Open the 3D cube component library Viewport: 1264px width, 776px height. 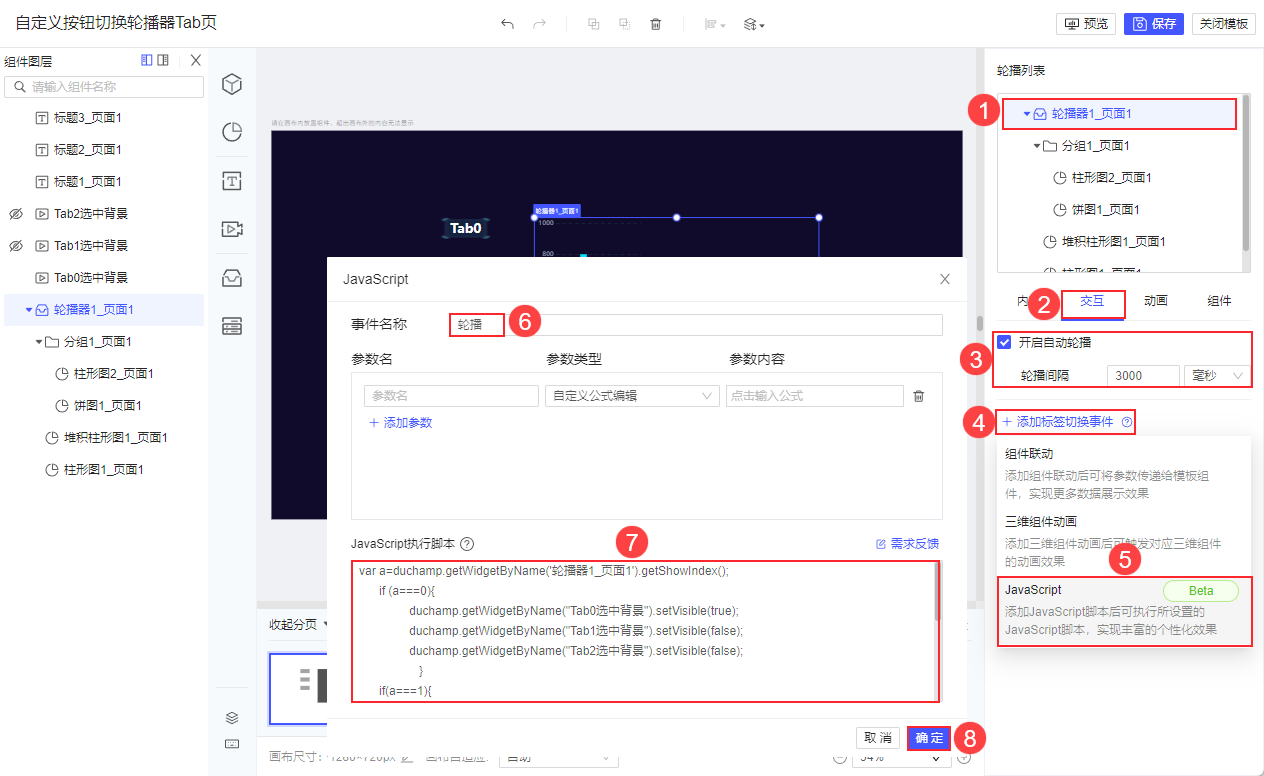pyautogui.click(x=232, y=84)
